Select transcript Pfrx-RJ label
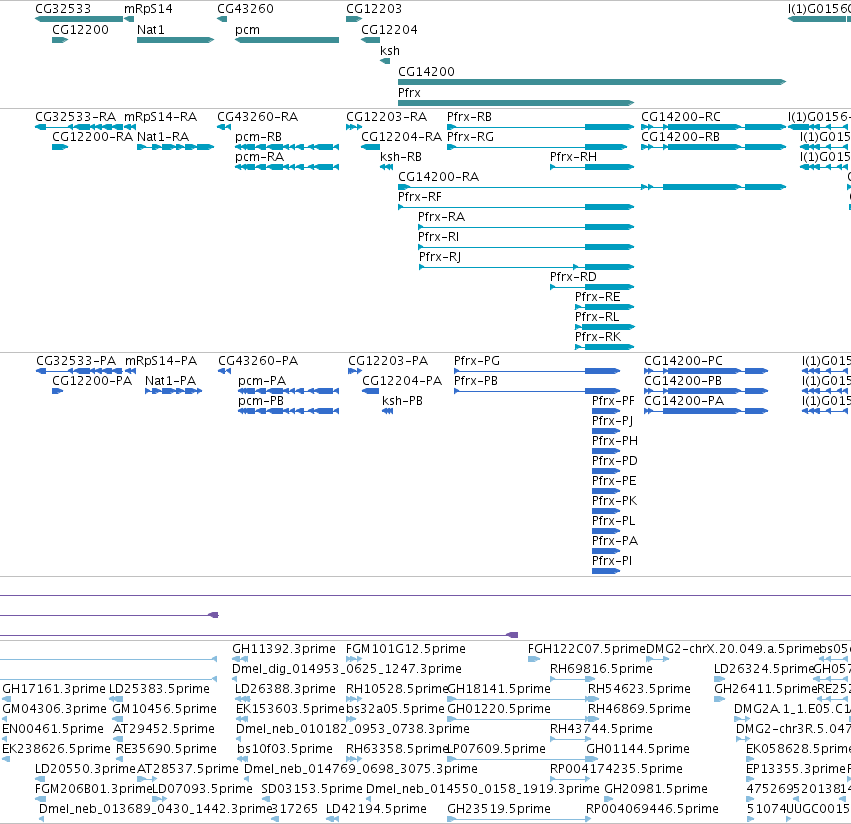Image resolution: width=851 pixels, height=824 pixels. (x=440, y=257)
